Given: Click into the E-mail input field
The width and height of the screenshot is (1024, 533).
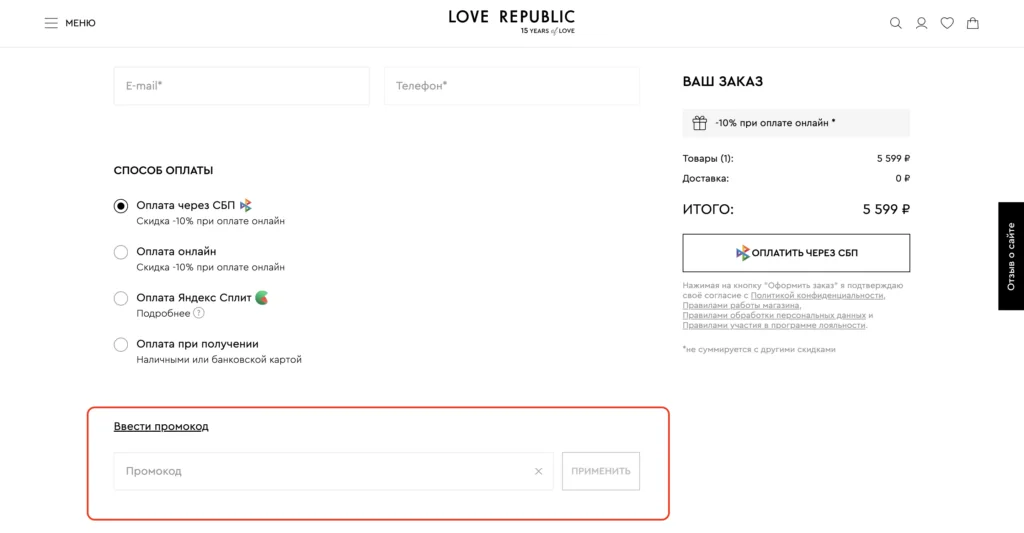Looking at the screenshot, I should [x=241, y=86].
